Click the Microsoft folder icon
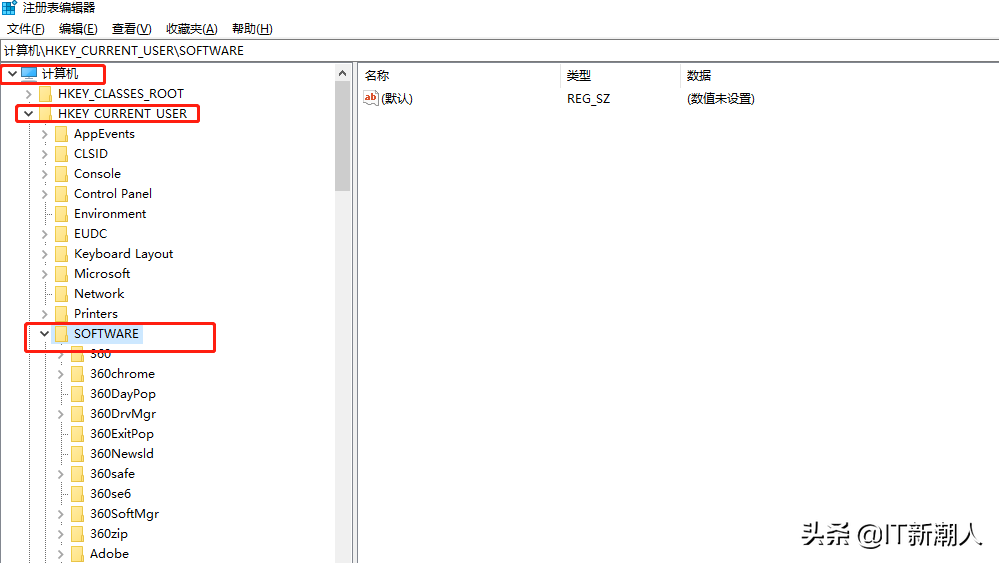The height and width of the screenshot is (563, 999). tap(61, 274)
